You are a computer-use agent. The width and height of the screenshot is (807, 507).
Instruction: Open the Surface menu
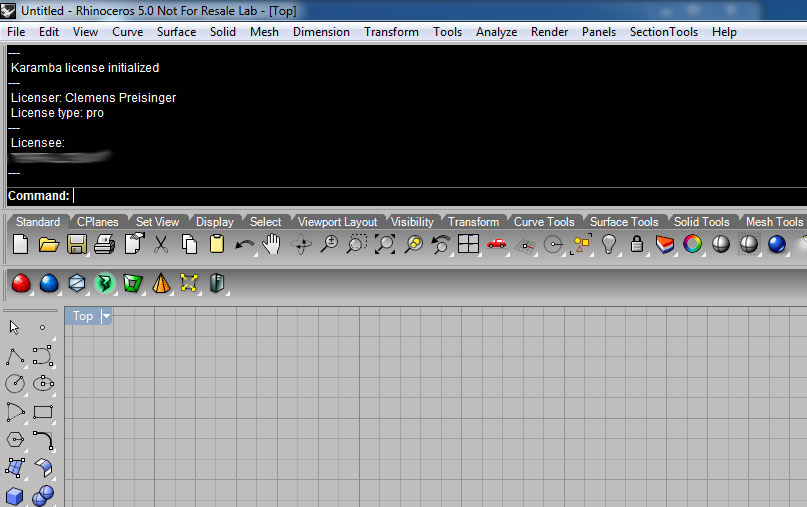tap(176, 32)
